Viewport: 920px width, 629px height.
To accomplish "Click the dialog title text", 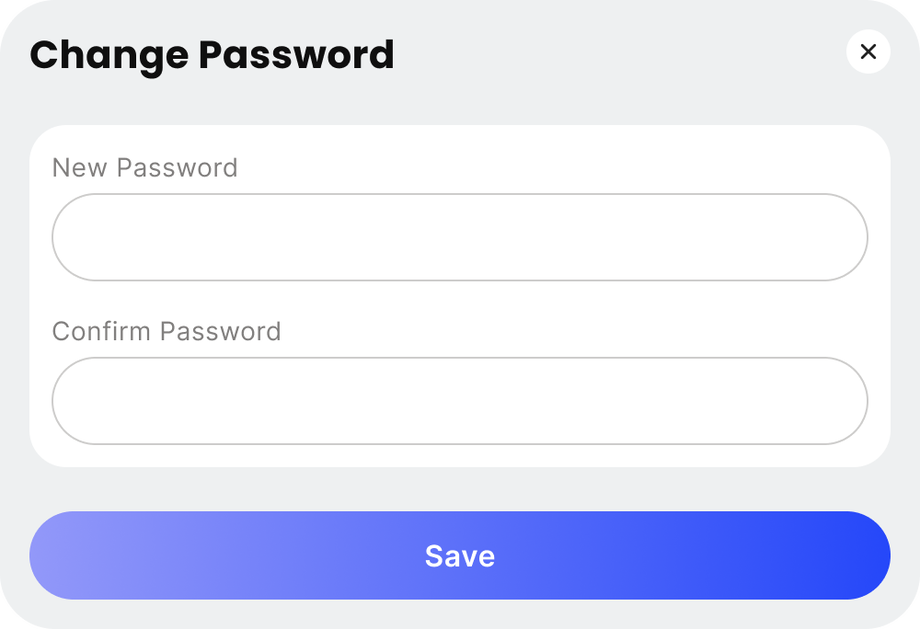I will (x=212, y=54).
